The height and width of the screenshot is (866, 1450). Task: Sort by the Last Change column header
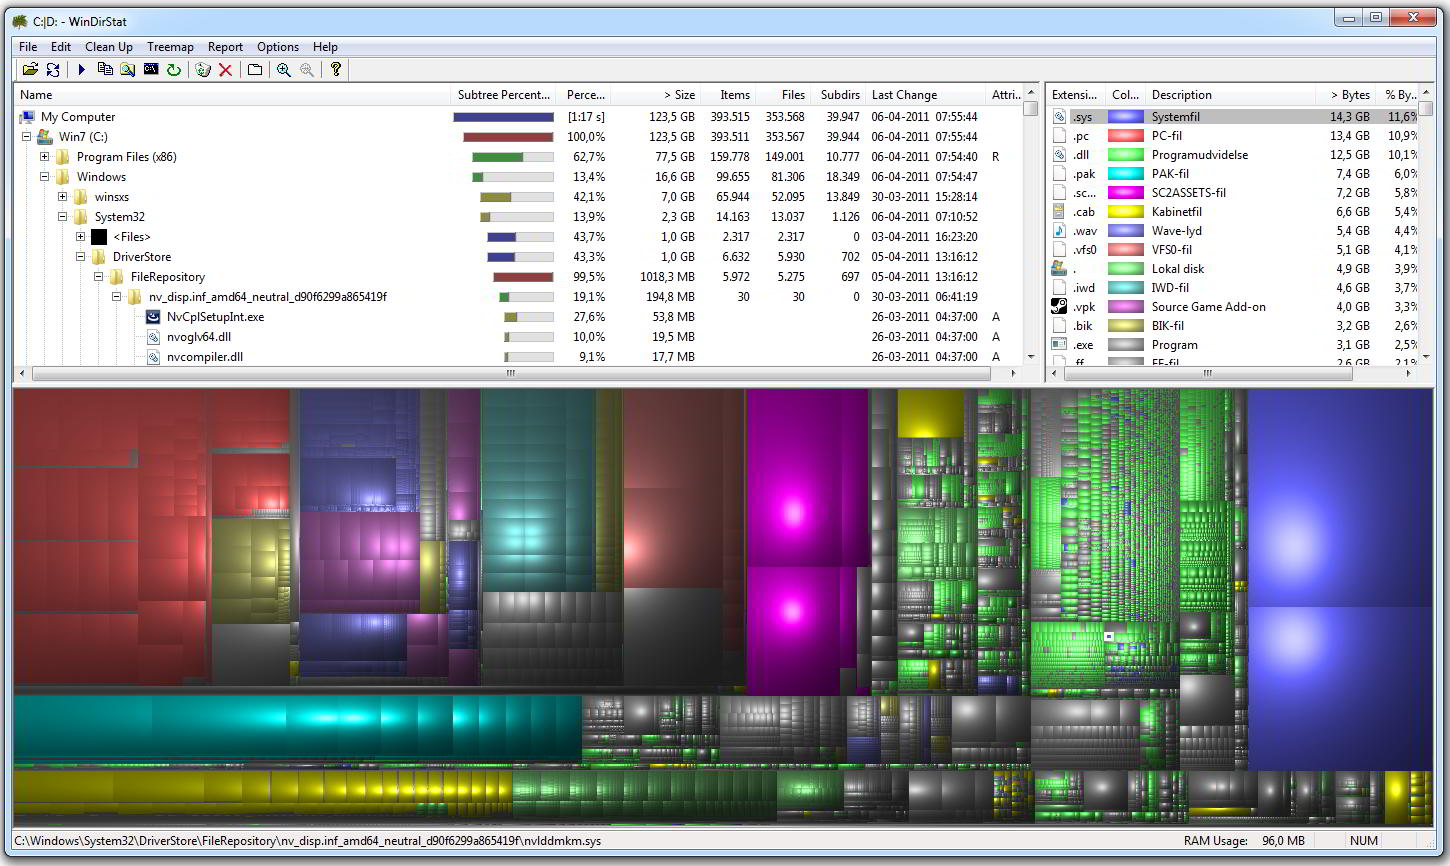click(904, 95)
